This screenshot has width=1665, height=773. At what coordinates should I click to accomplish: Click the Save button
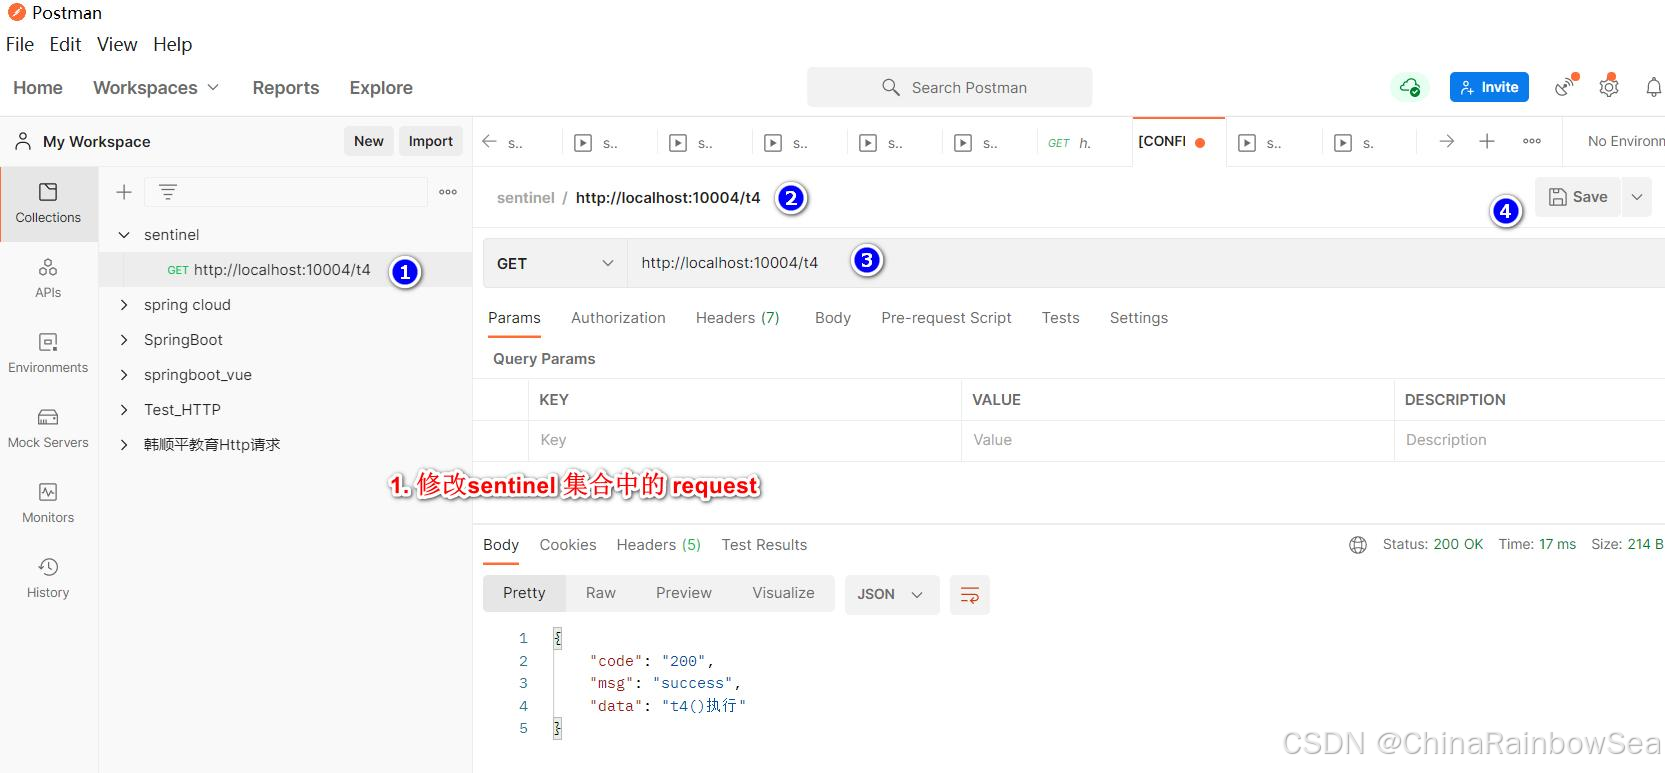click(1578, 197)
